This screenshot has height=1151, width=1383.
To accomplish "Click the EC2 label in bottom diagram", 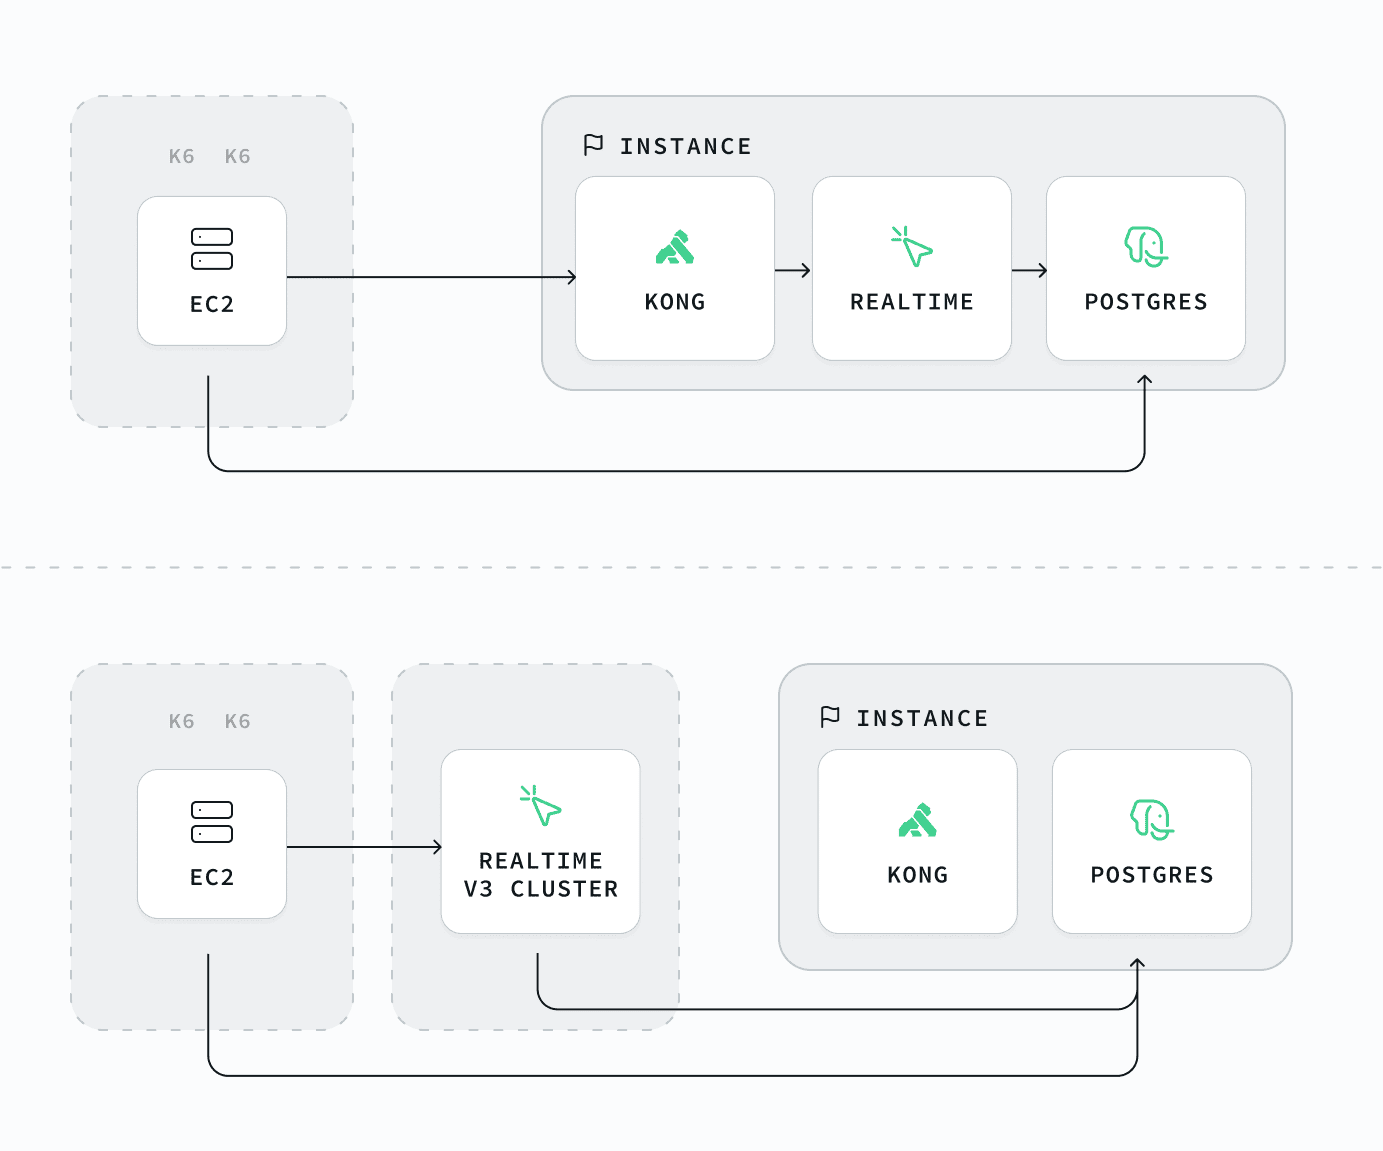I will point(212,877).
